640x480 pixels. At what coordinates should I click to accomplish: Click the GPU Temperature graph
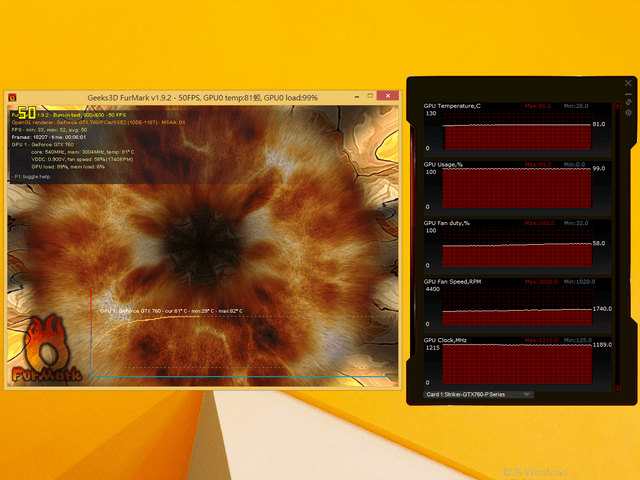click(x=517, y=130)
